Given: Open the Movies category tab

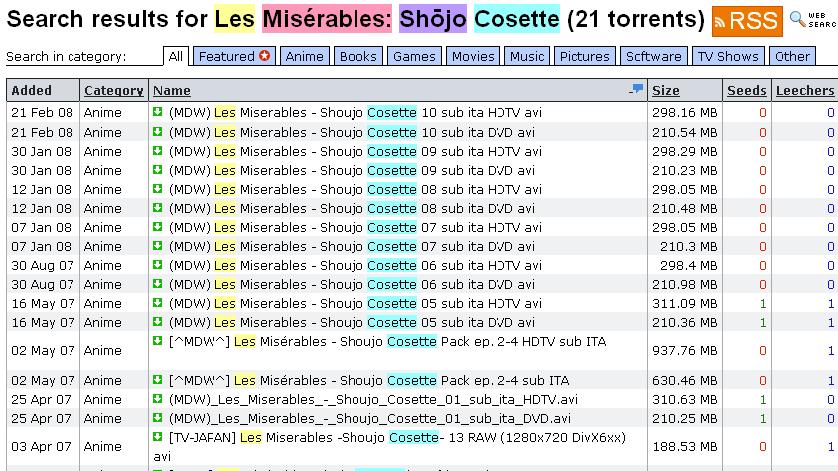Looking at the screenshot, I should 473,56.
